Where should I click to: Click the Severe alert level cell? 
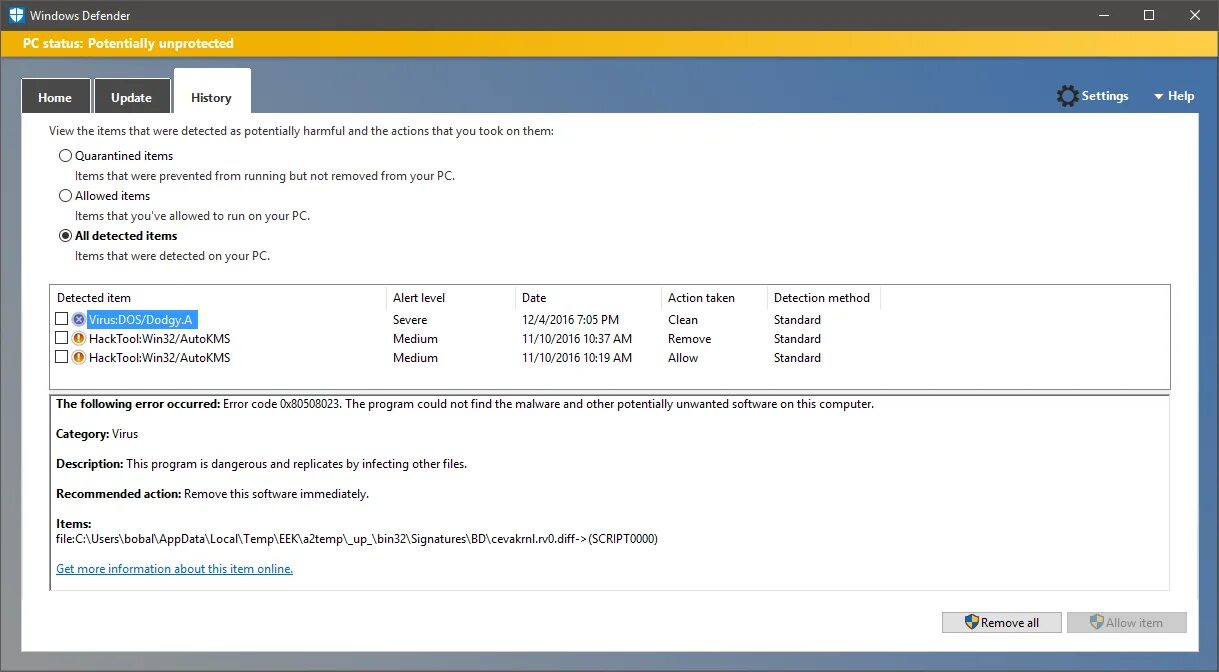coord(410,320)
